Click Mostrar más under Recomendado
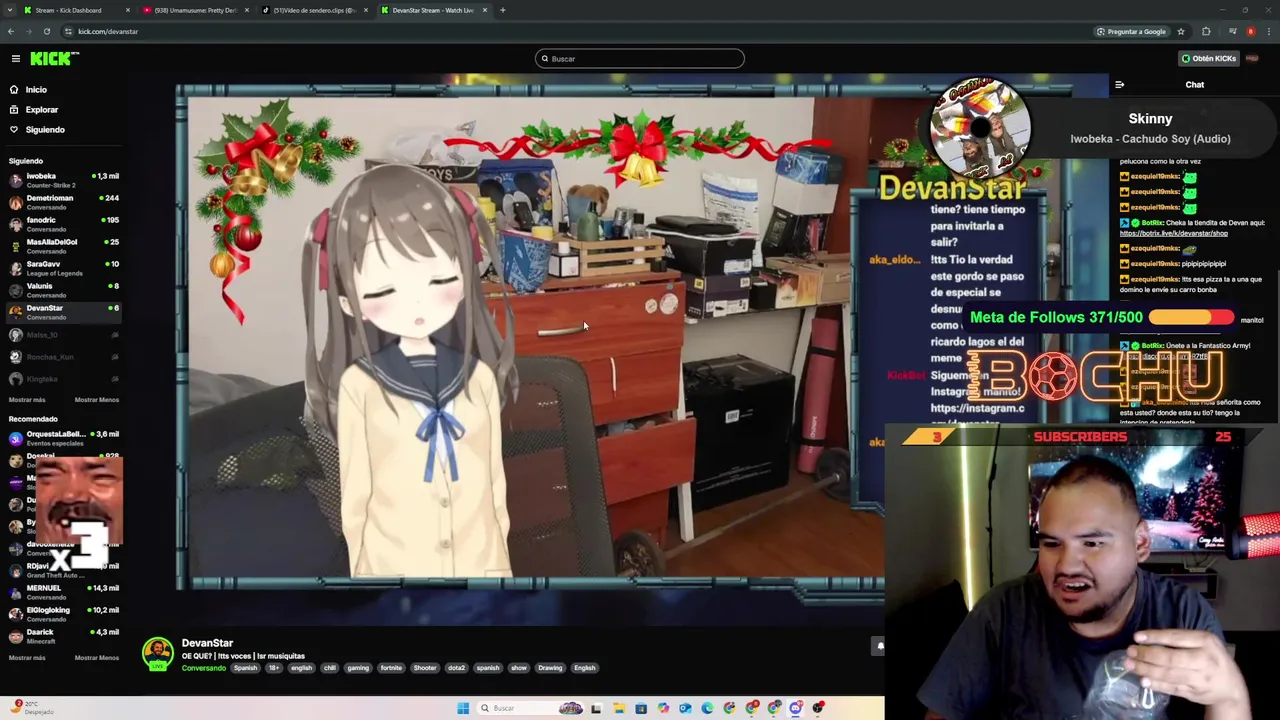 pos(27,658)
